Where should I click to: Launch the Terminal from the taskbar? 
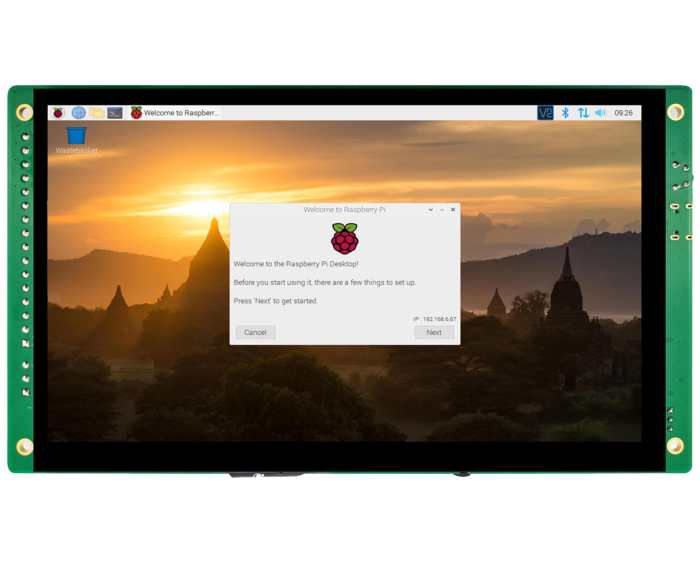[115, 113]
